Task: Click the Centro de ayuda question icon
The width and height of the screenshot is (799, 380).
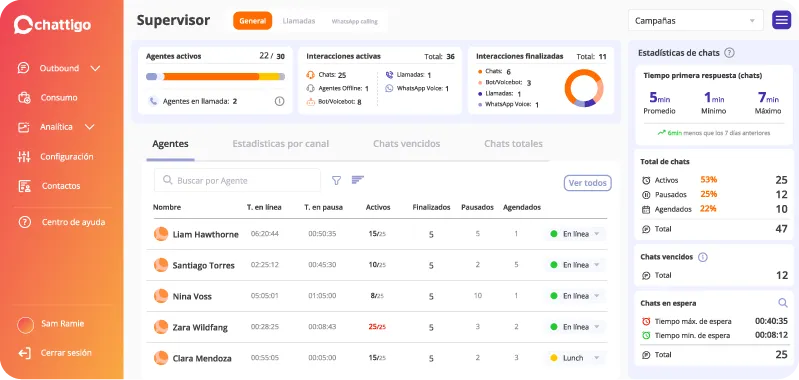Action: [x=24, y=222]
